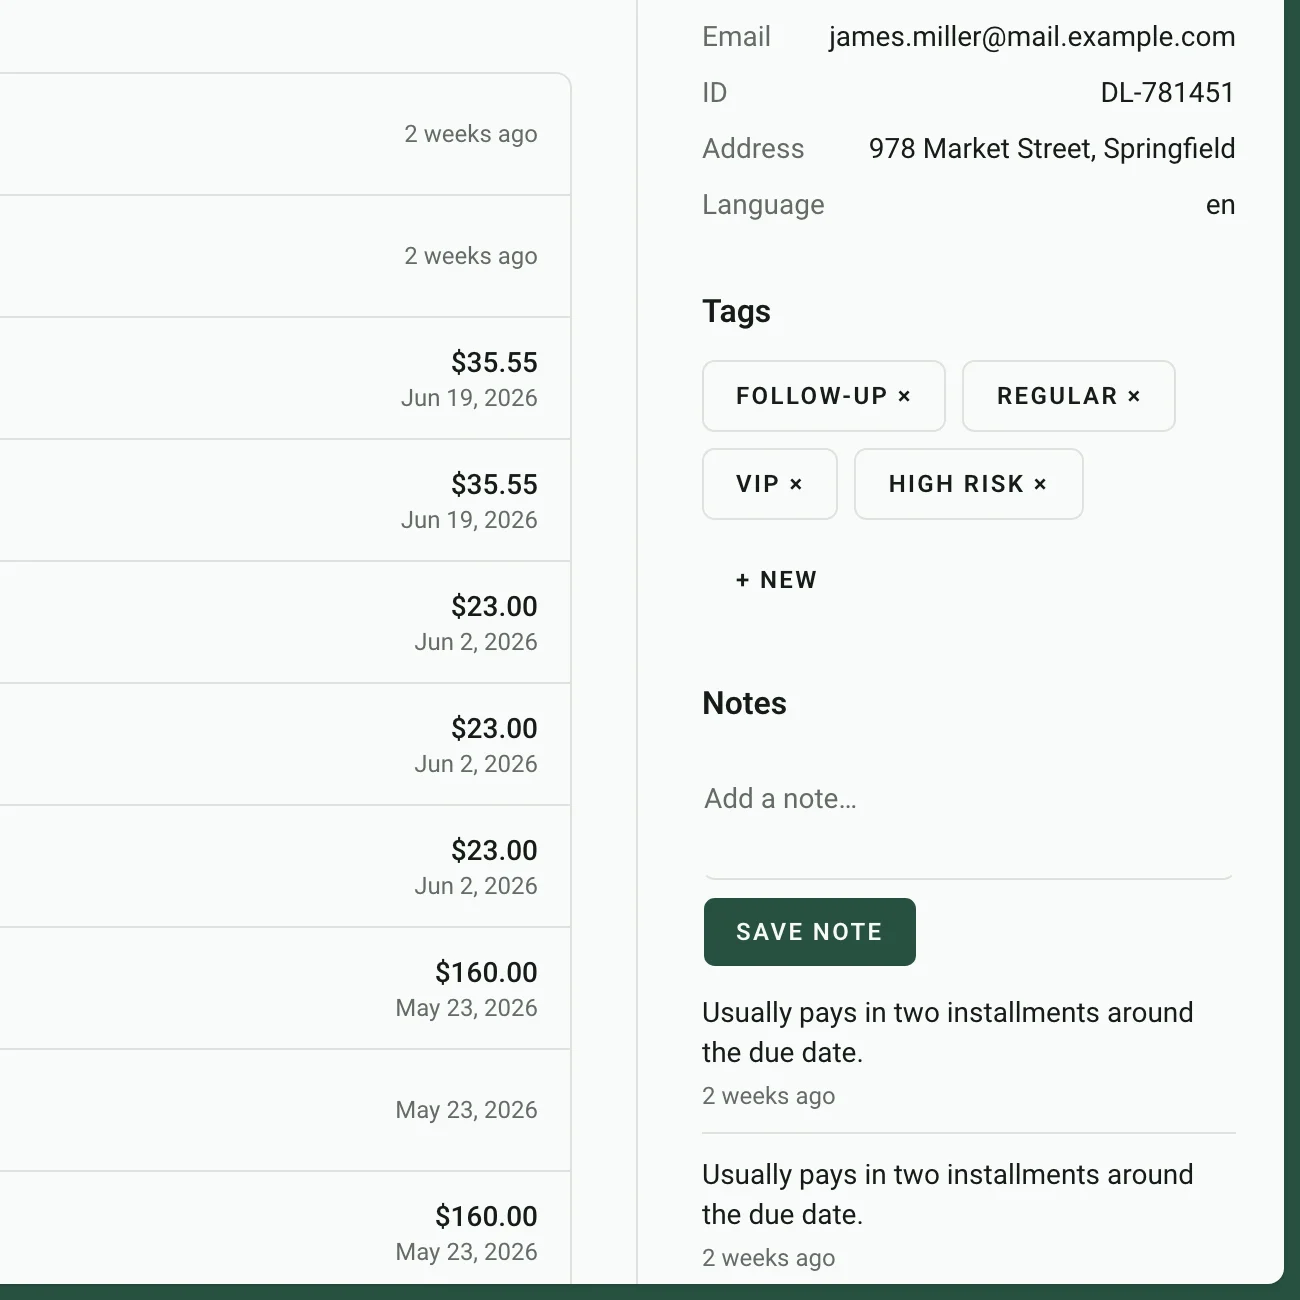Click the Save Note button
This screenshot has height=1300, width=1300.
809,932
